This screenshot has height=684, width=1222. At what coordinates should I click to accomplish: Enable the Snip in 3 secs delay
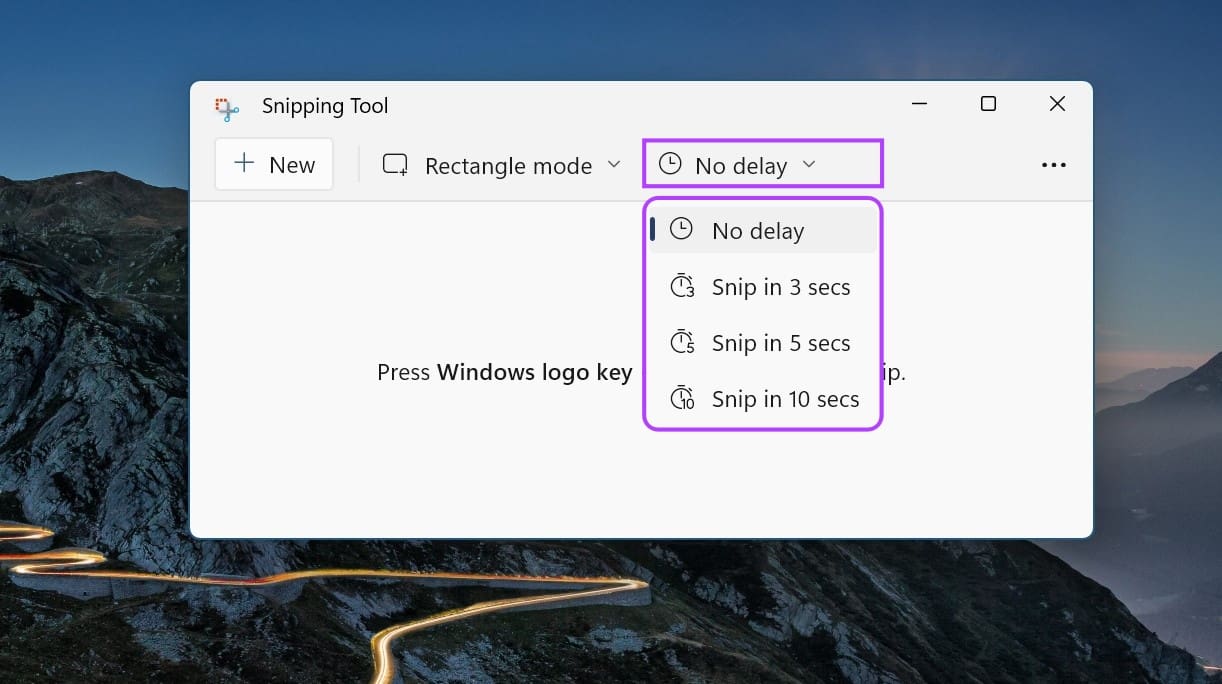coord(780,286)
